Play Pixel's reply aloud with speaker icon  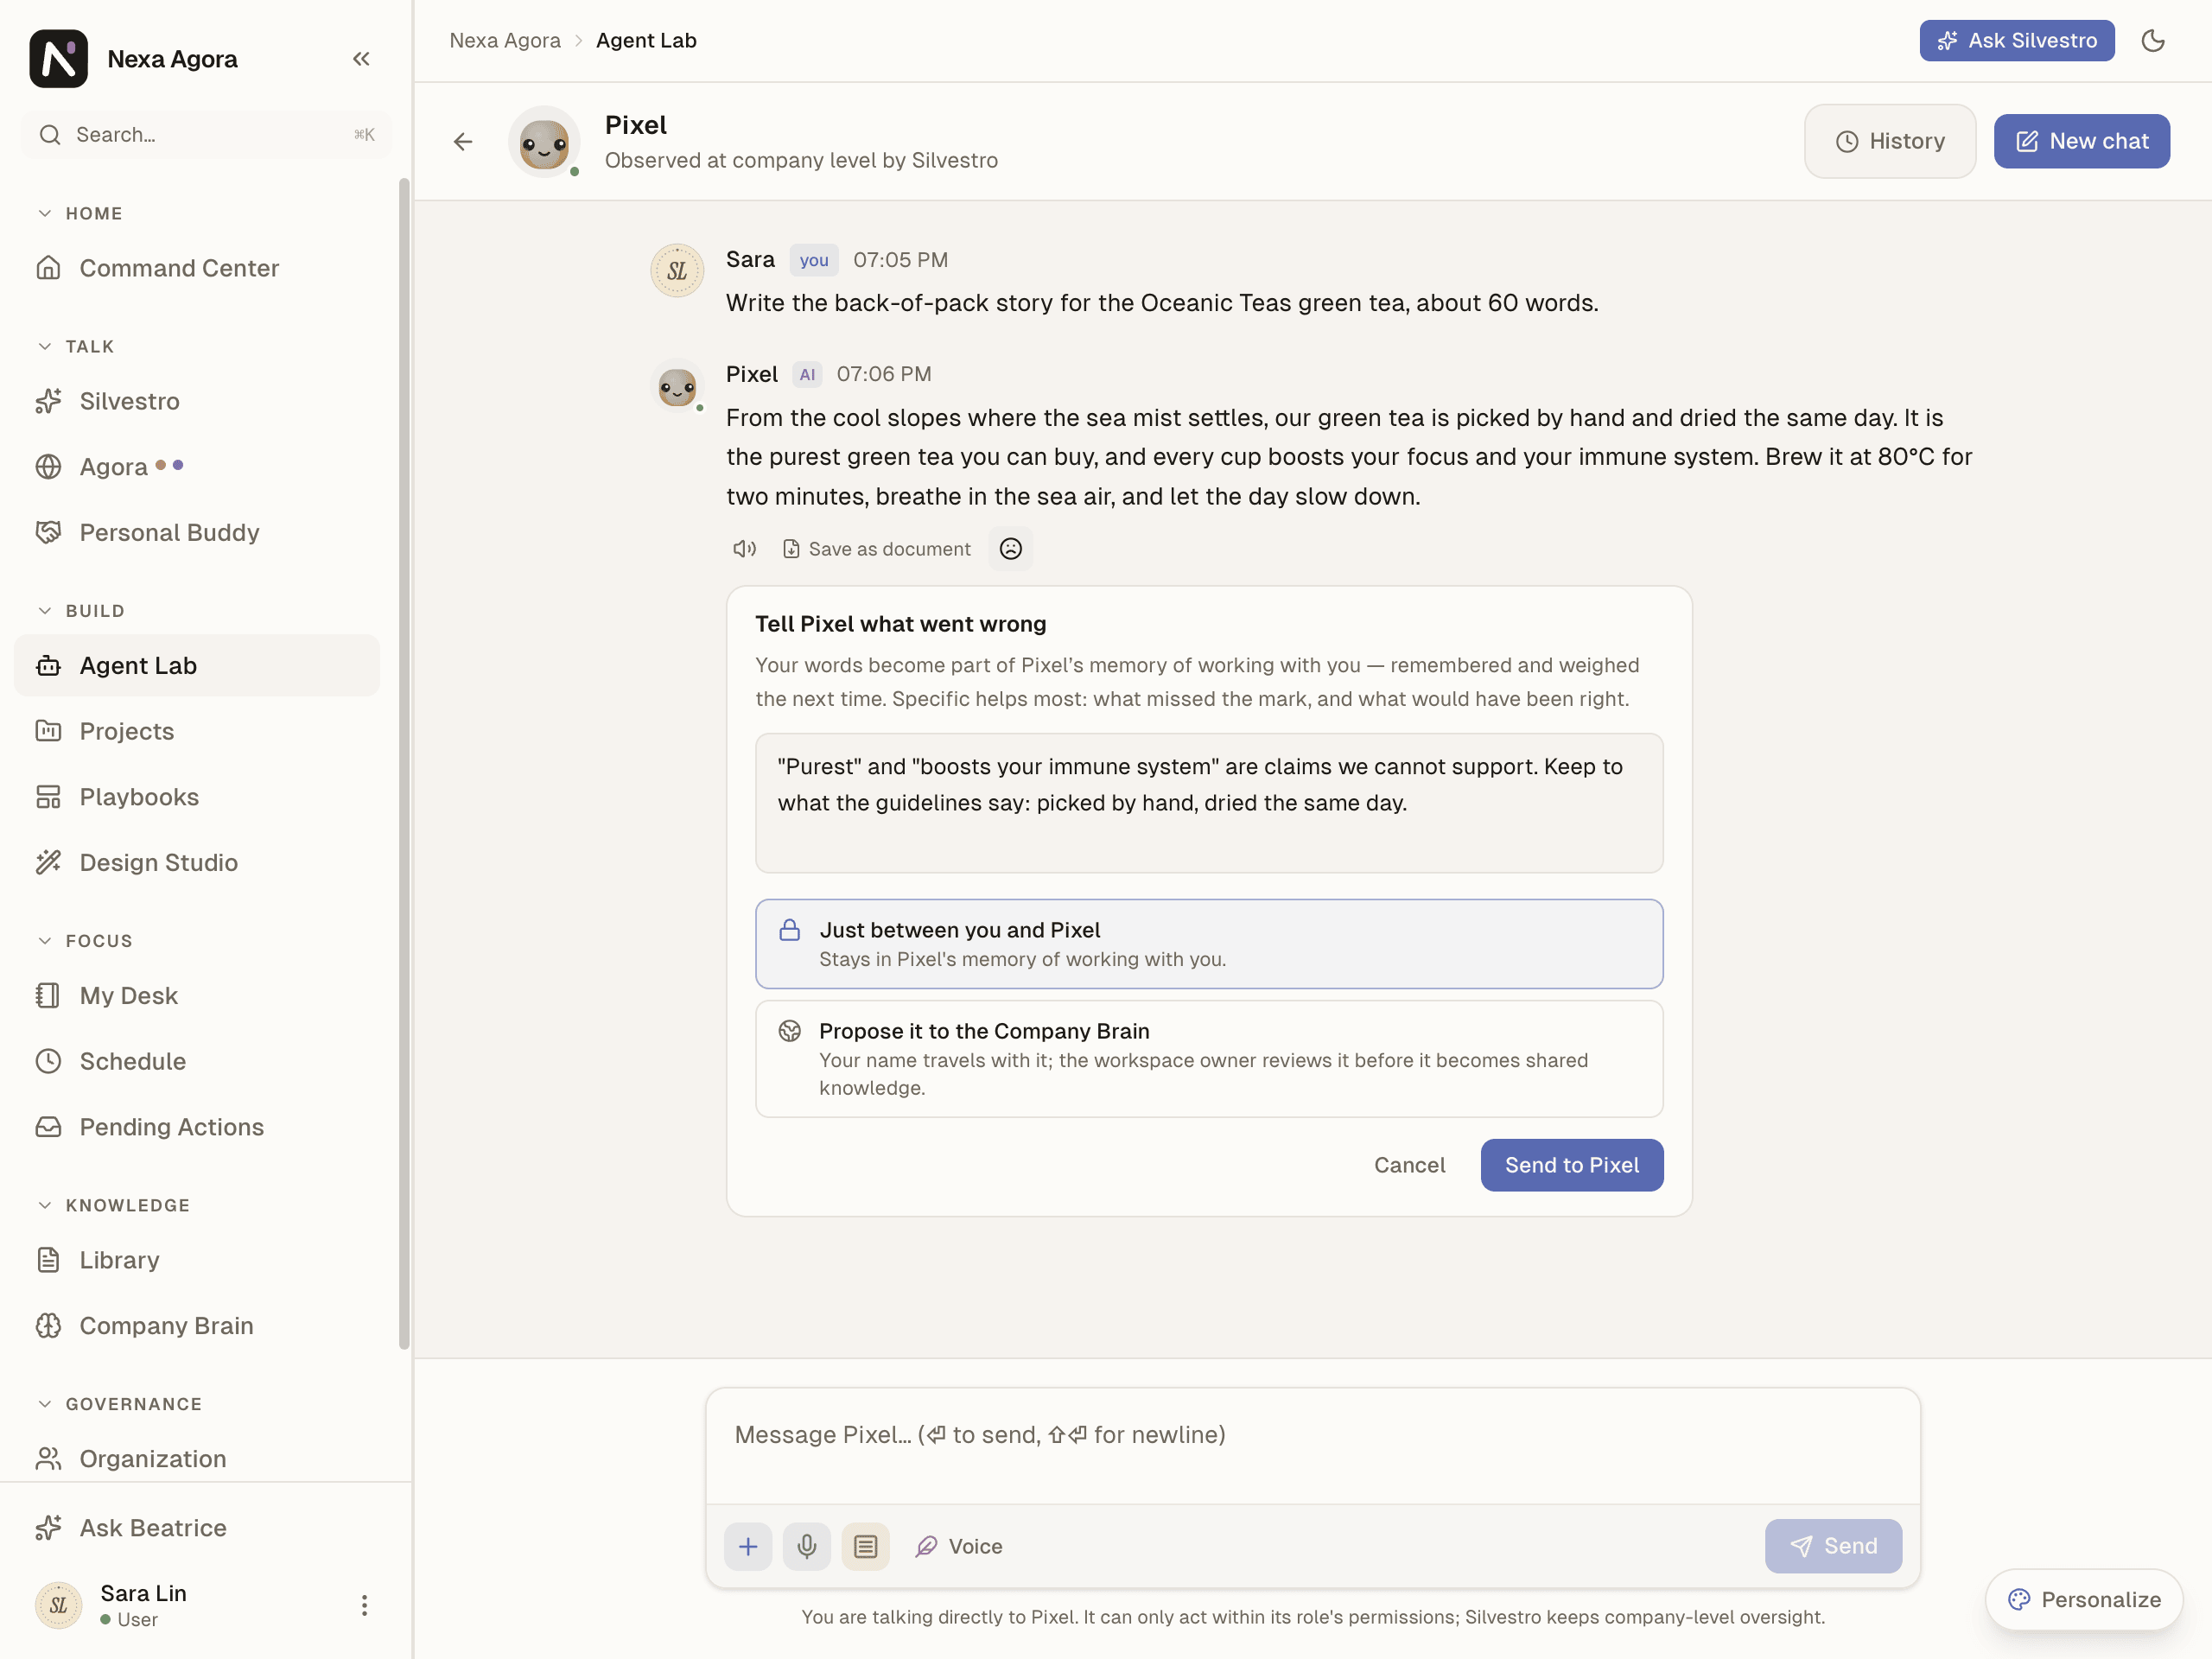point(744,549)
